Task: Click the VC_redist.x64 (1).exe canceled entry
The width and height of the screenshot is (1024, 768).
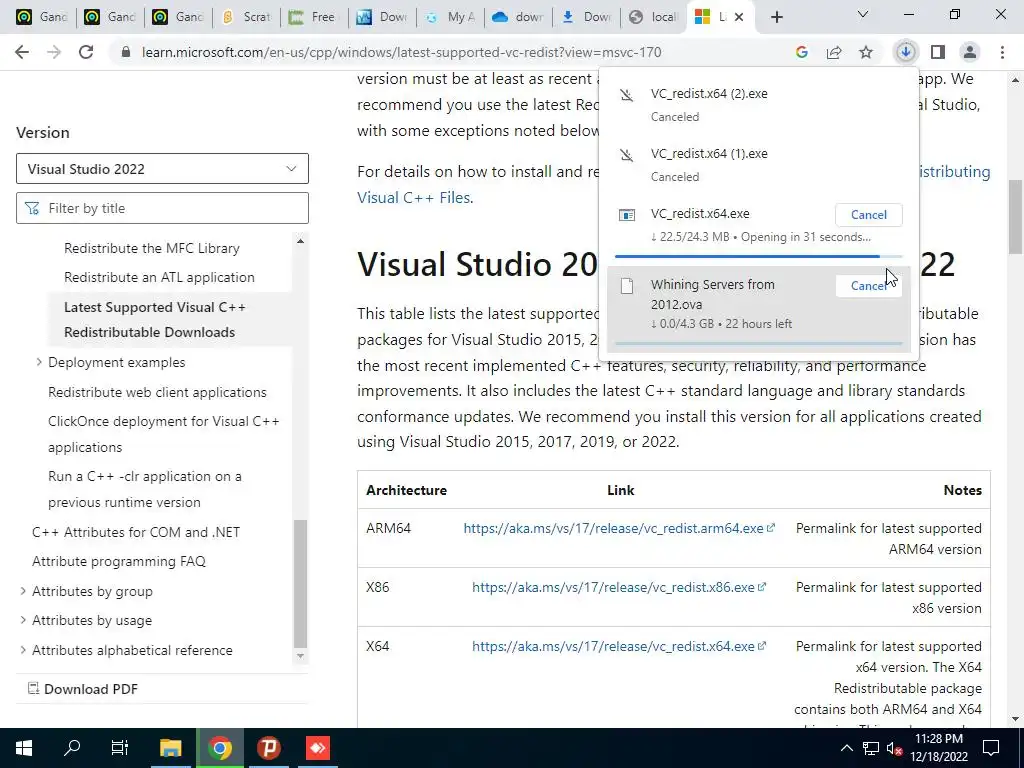Action: [758, 165]
